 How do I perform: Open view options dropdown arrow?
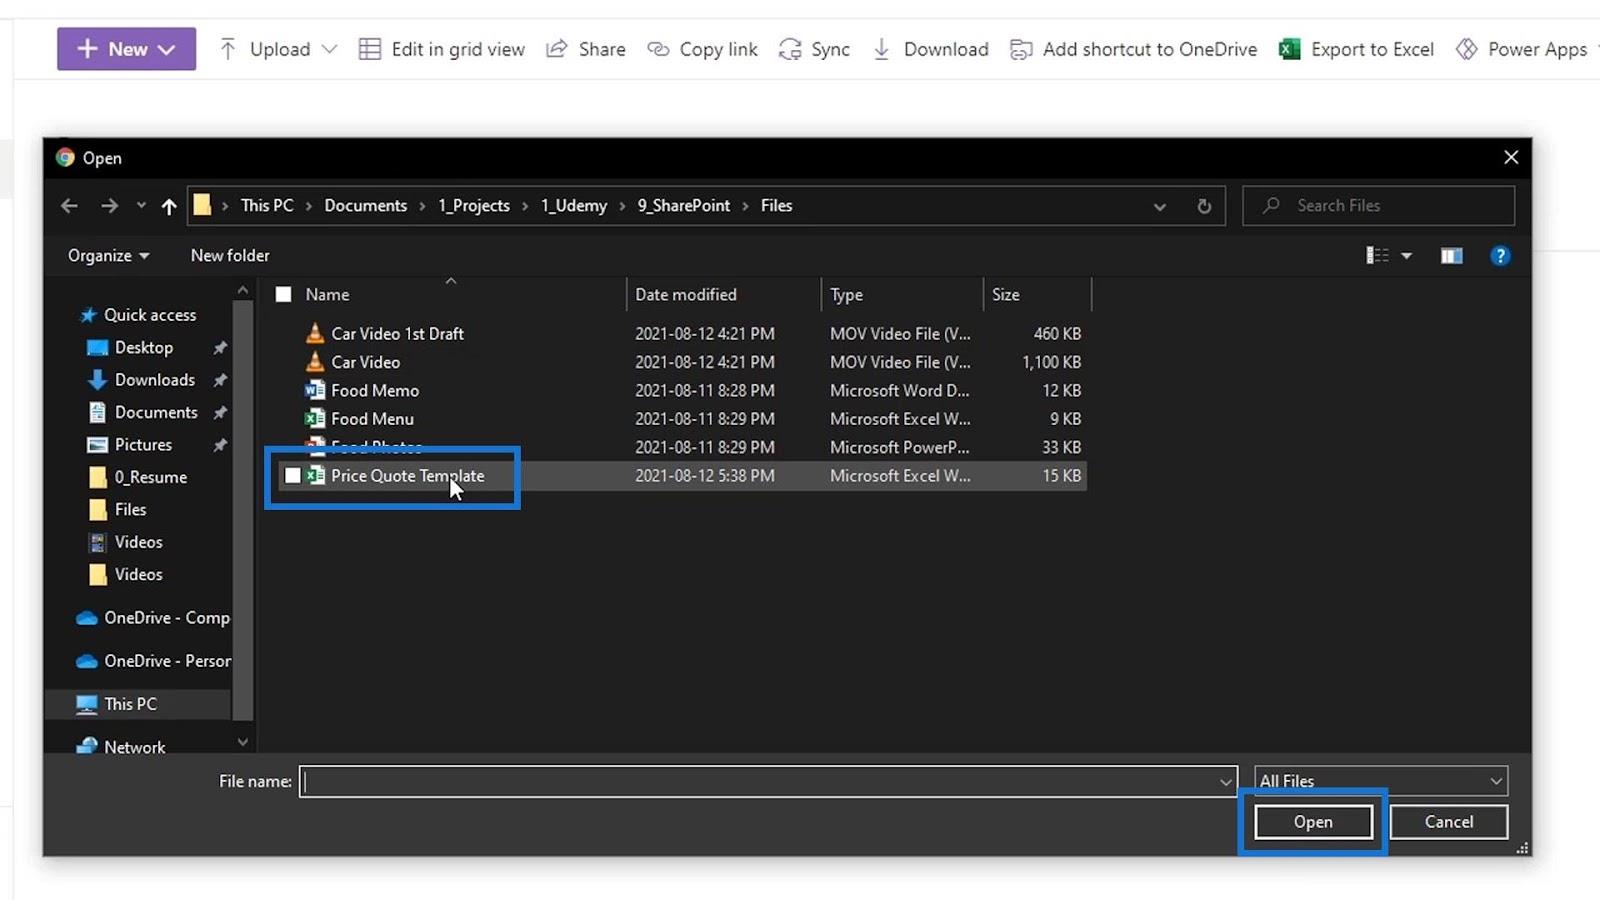click(x=1407, y=256)
